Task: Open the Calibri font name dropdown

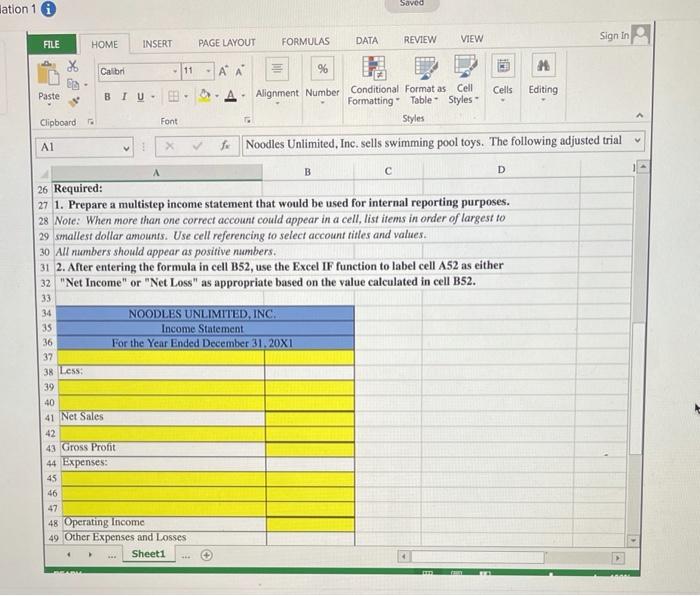Action: pyautogui.click(x=175, y=71)
